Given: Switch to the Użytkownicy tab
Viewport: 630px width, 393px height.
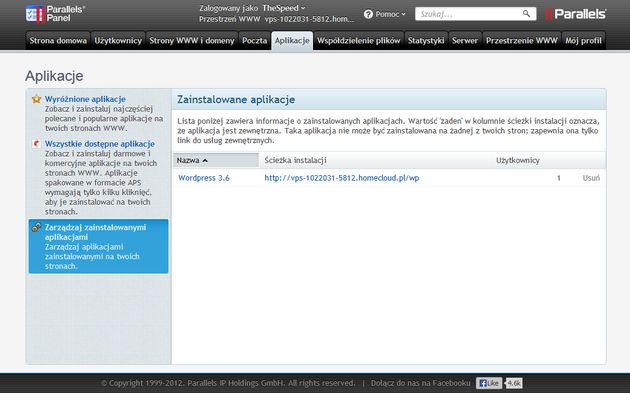Looking at the screenshot, I should 118,41.
